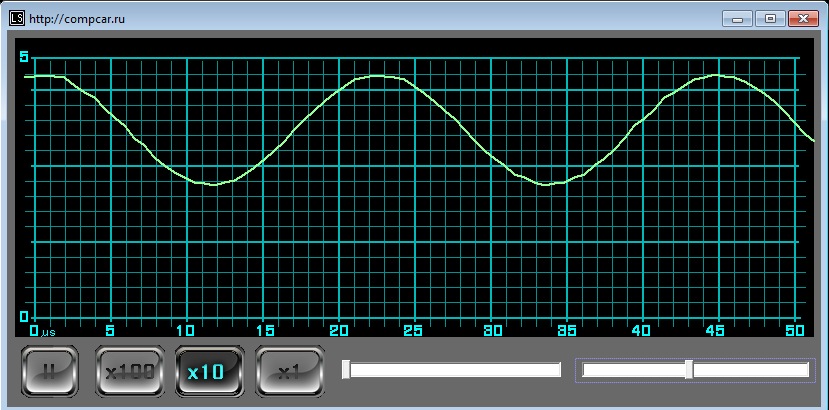Viewport: 829px width, 410px height.
Task: Minimize the oscilloscope window
Action: tap(738, 18)
